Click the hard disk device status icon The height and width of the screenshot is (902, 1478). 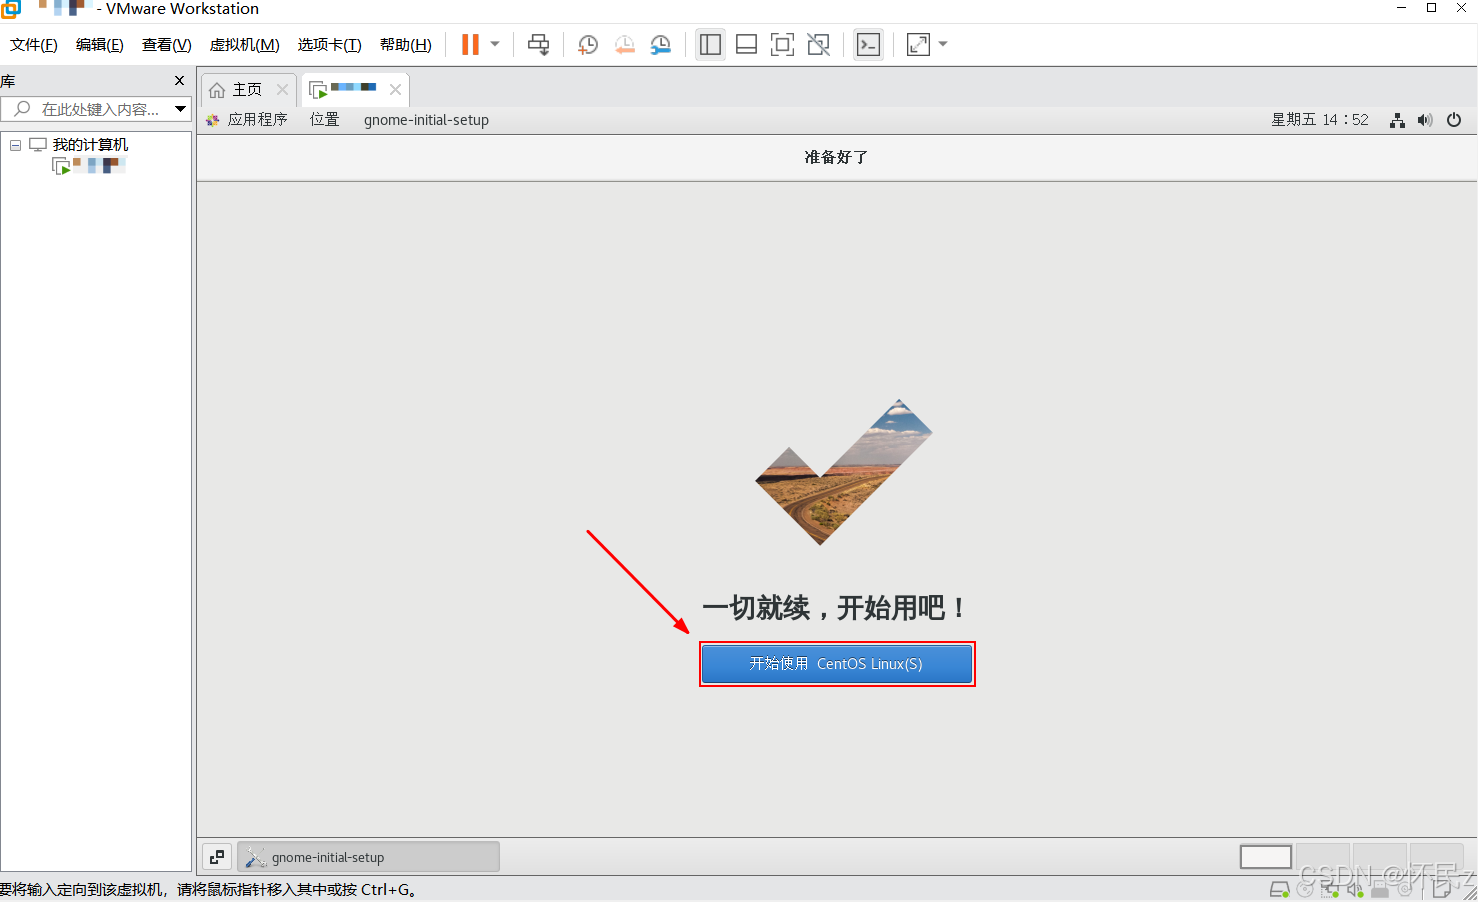(x=1279, y=889)
